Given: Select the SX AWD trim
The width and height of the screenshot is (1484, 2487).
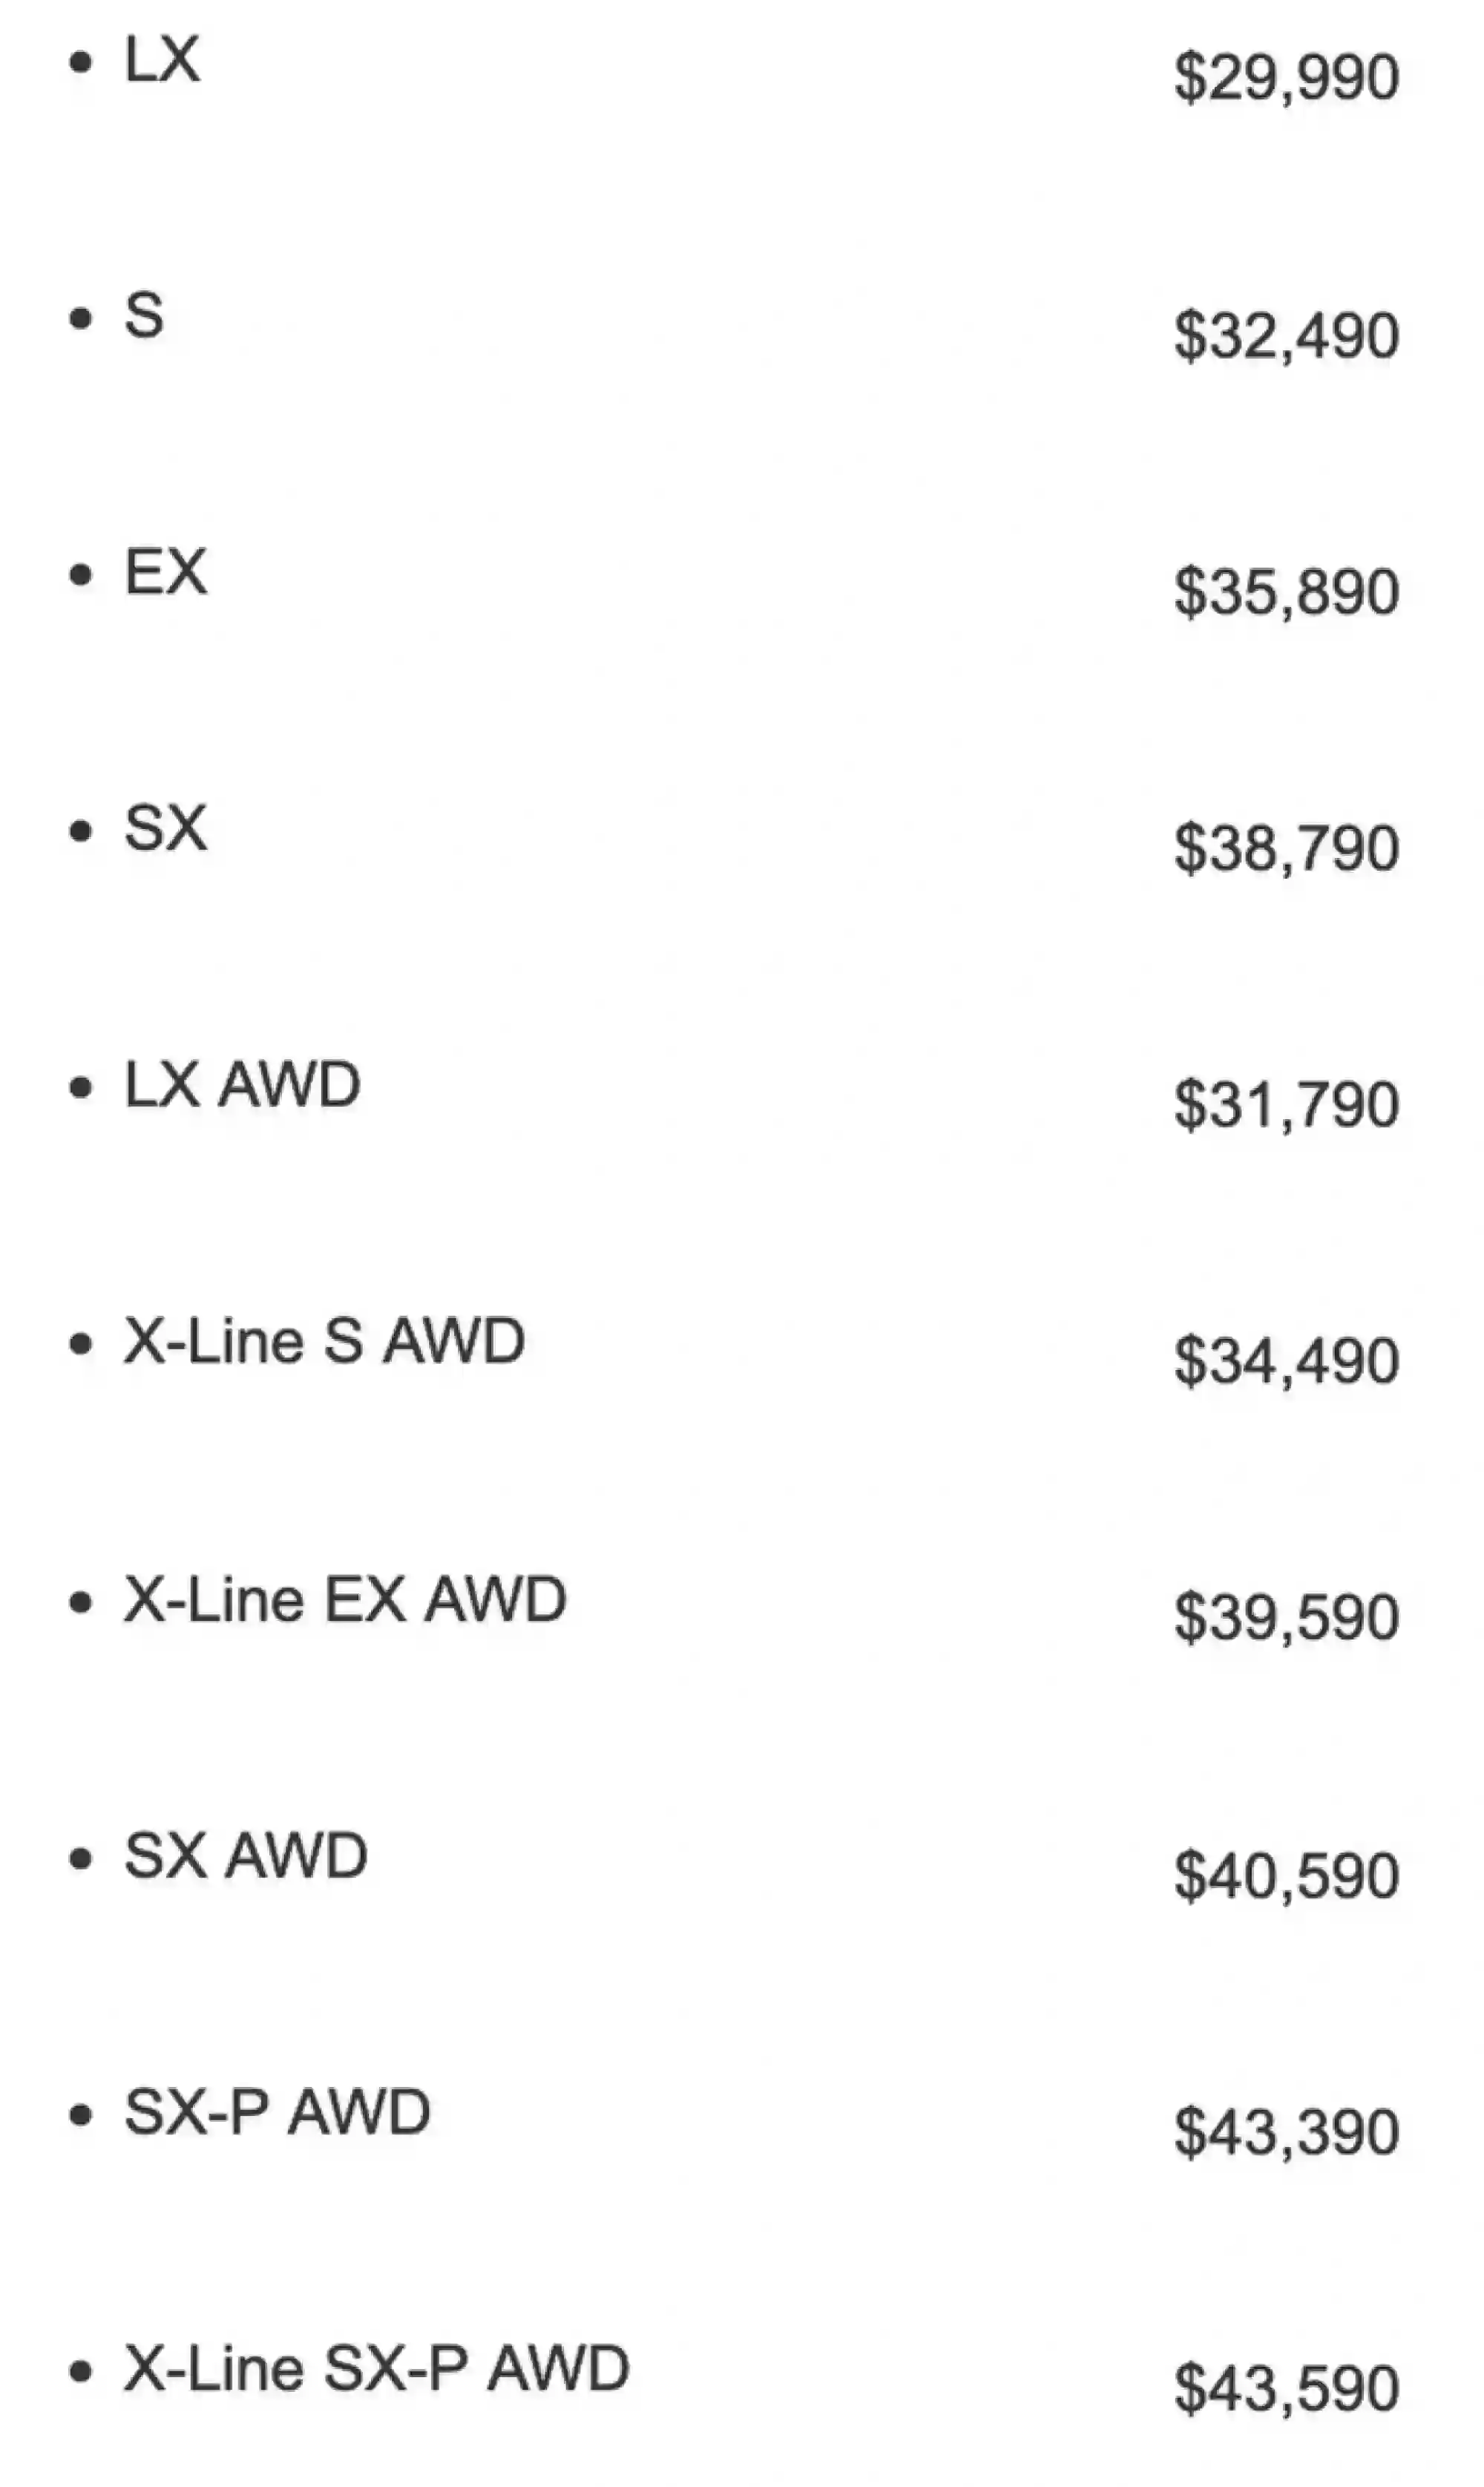Looking at the screenshot, I should (x=246, y=1856).
